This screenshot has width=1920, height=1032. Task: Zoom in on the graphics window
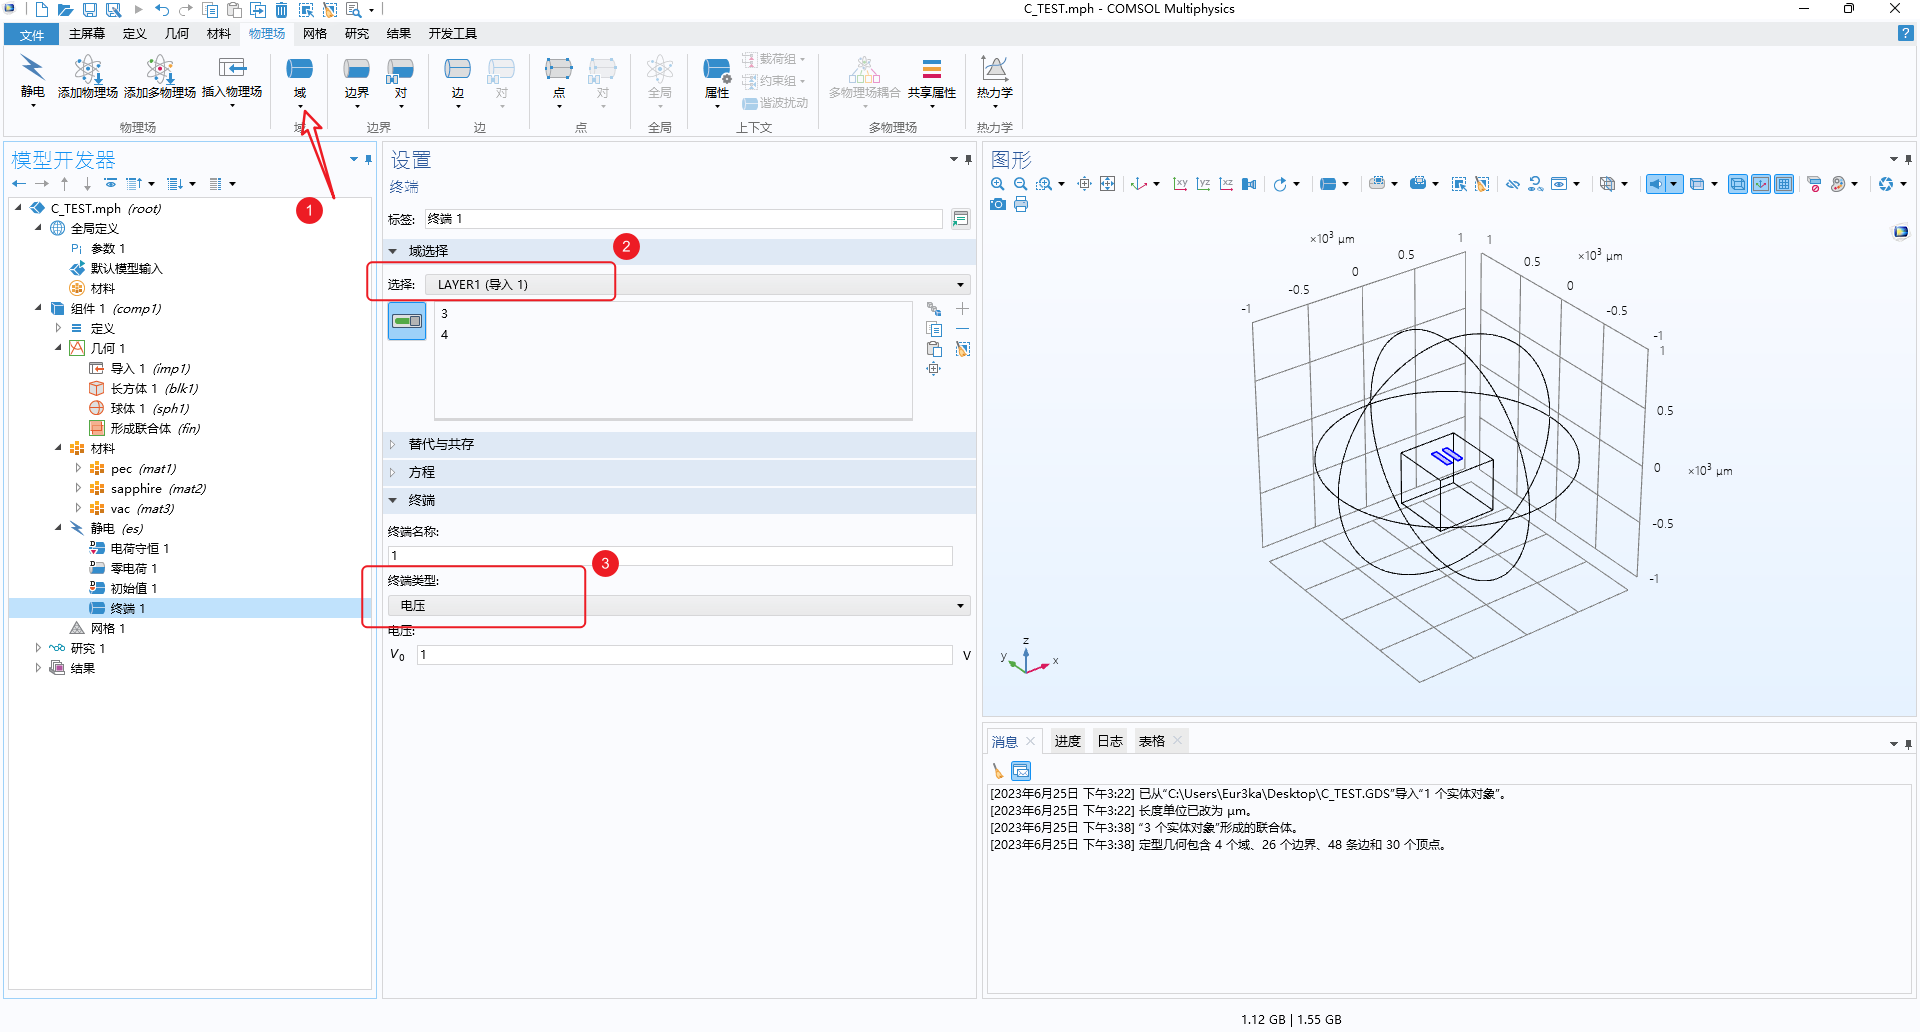pos(997,184)
